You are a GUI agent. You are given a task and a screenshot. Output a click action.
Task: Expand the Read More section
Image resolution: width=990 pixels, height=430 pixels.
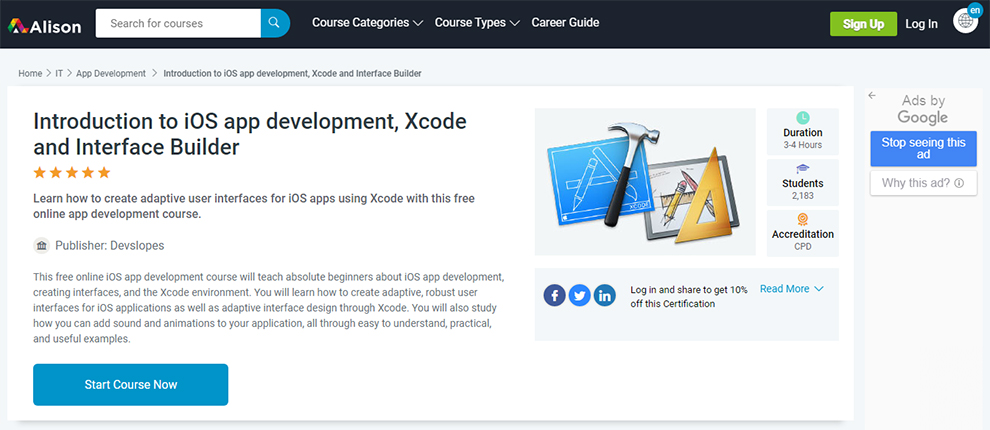[x=792, y=289]
